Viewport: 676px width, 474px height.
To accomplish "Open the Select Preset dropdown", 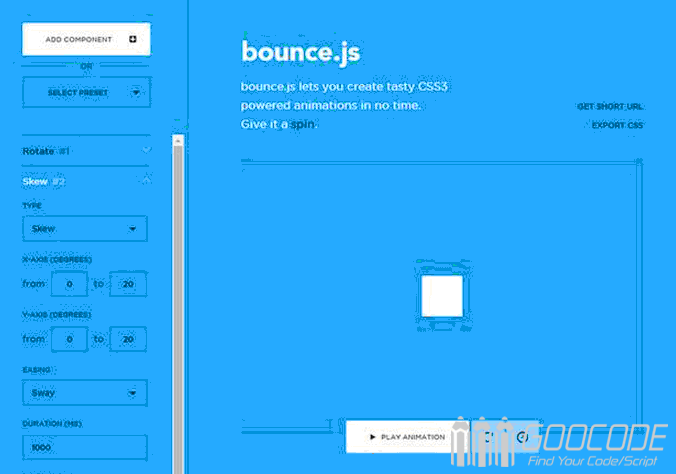I will point(86,92).
